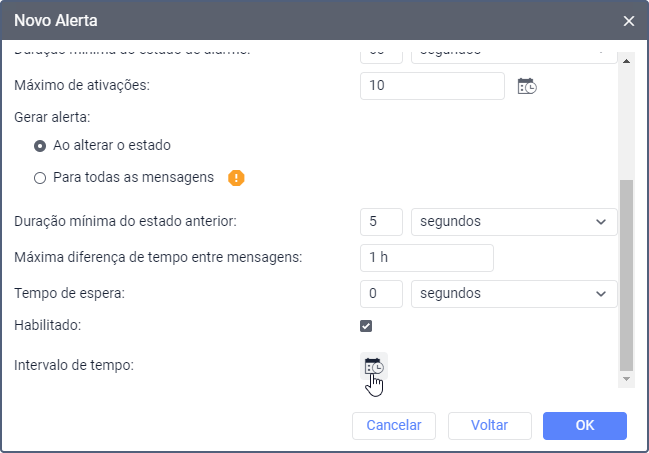Select the 'Ao alterar o estado' radio button

point(40,146)
